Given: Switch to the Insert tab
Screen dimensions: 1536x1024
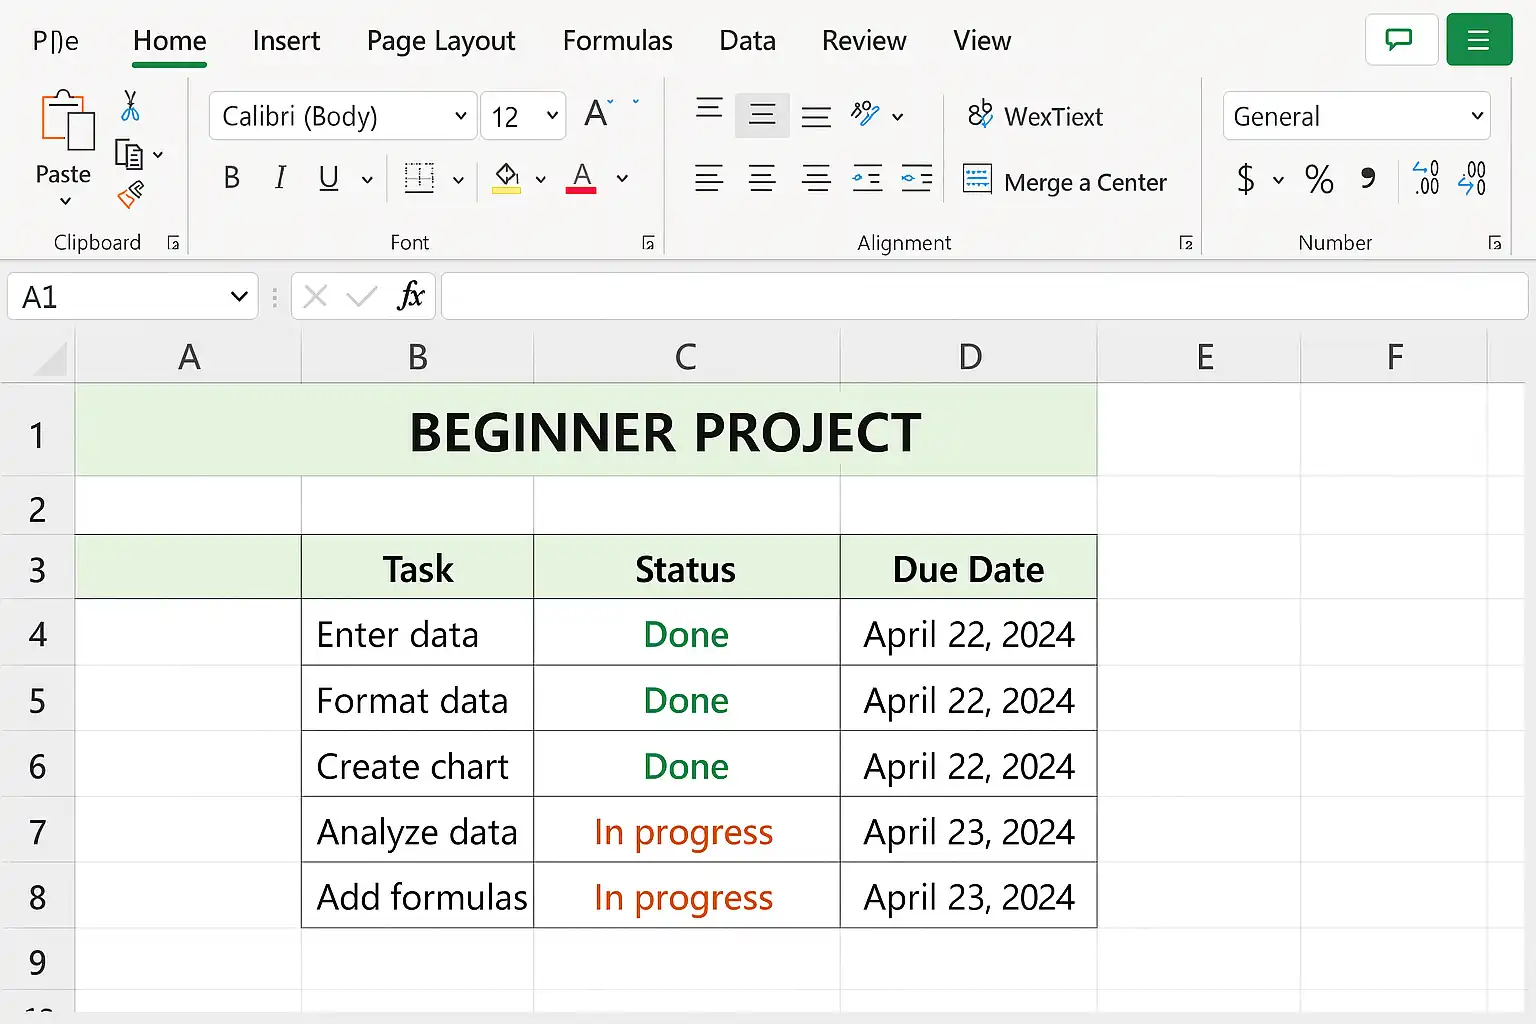Looking at the screenshot, I should 286,41.
